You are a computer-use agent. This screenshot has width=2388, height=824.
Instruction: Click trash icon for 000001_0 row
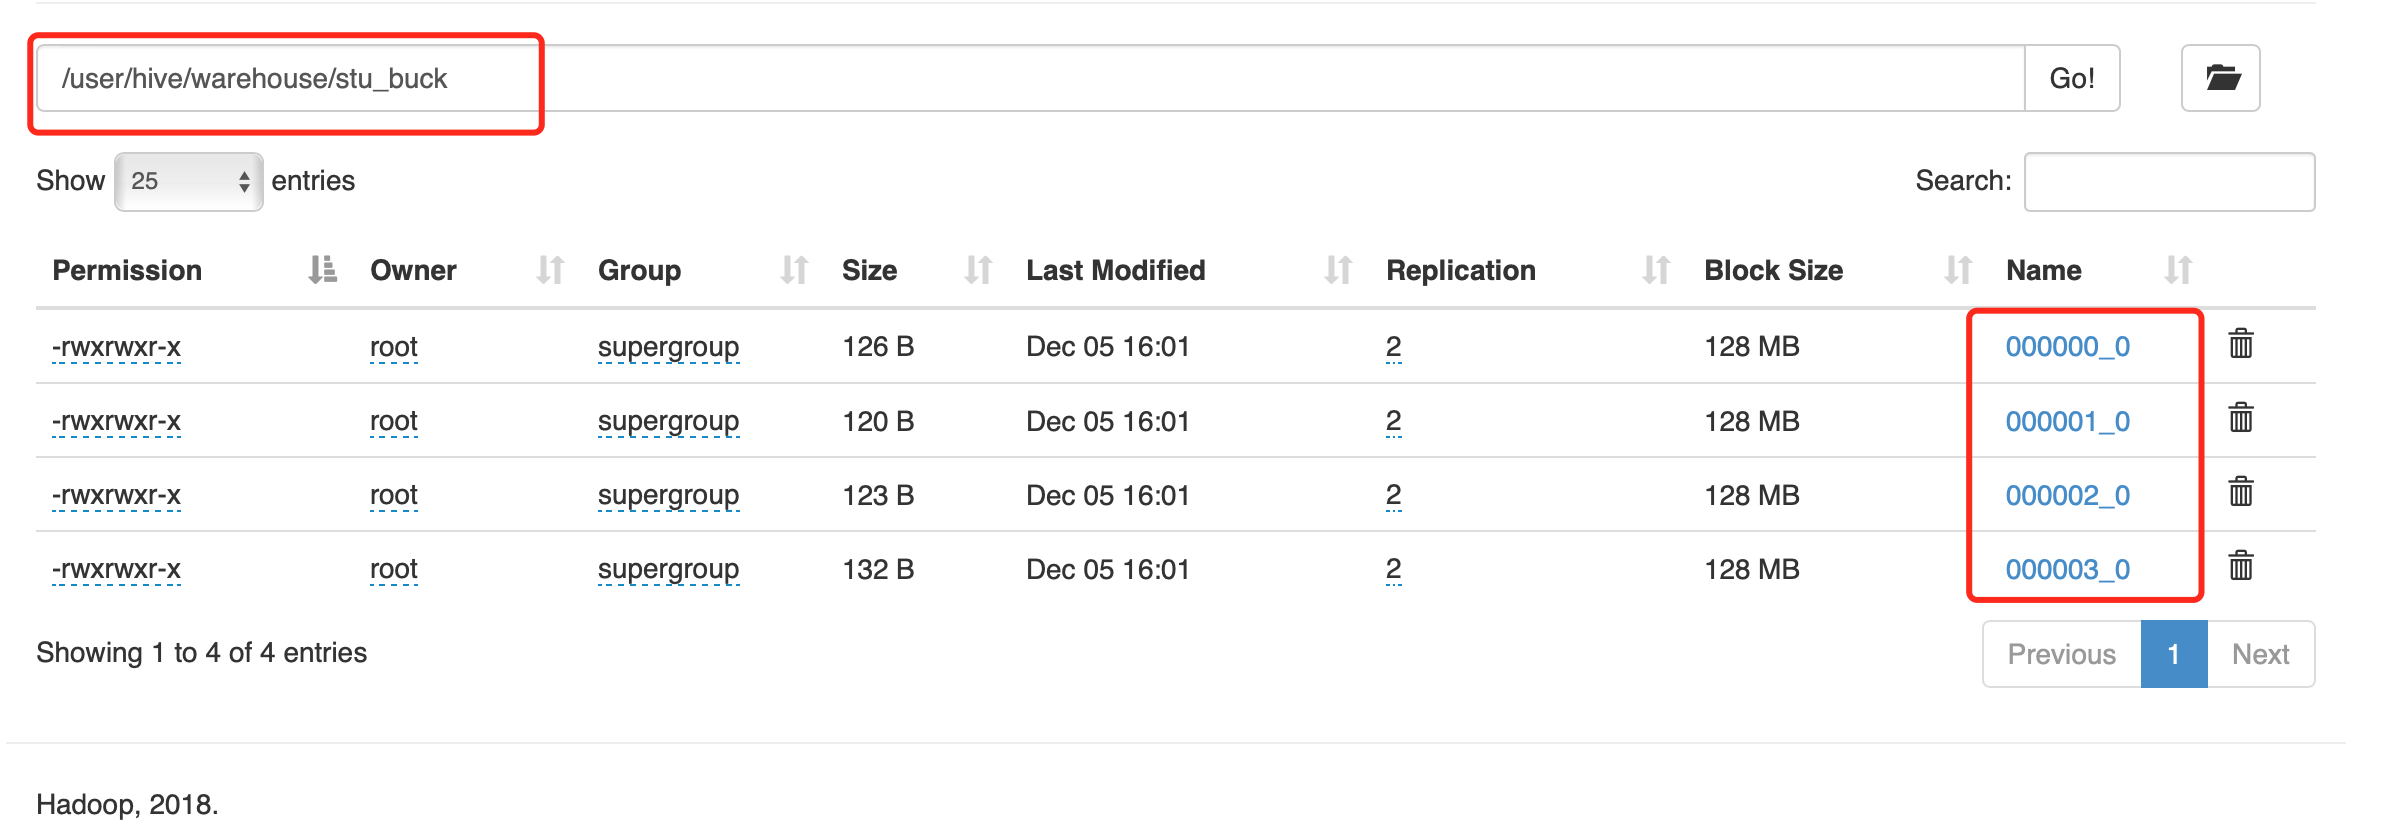pyautogui.click(x=2241, y=419)
